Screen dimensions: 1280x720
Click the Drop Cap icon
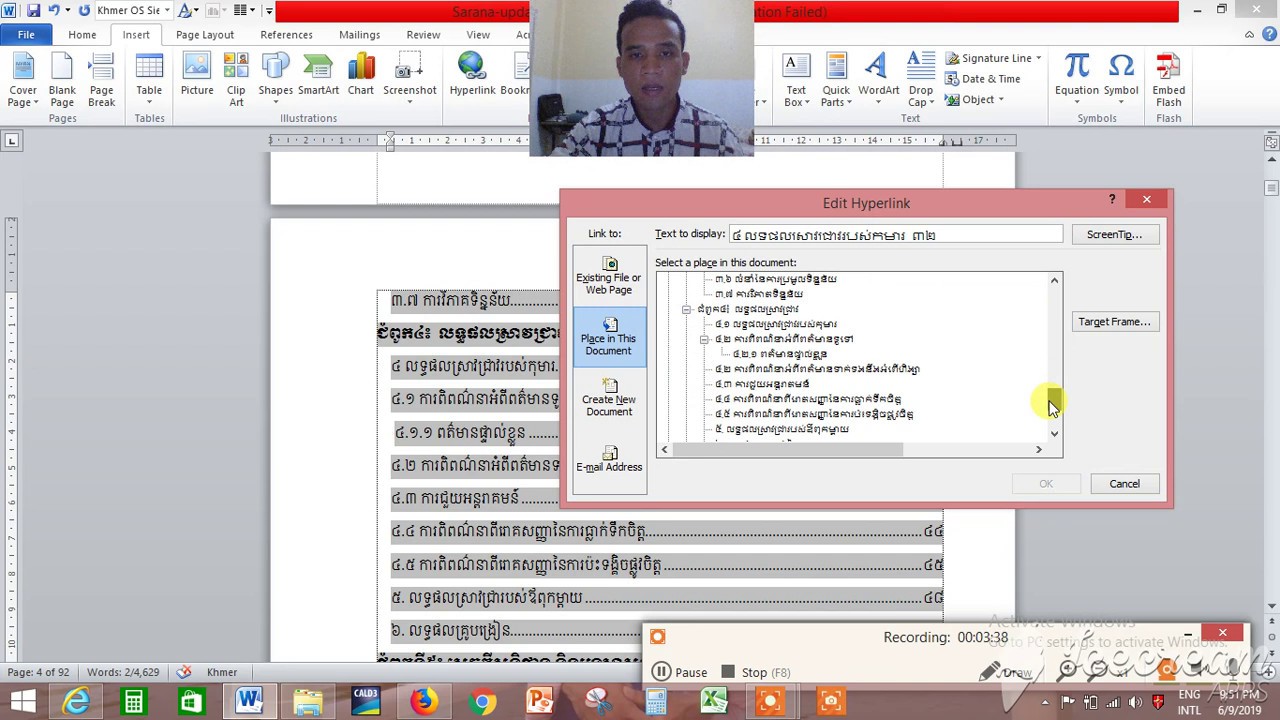(x=920, y=81)
